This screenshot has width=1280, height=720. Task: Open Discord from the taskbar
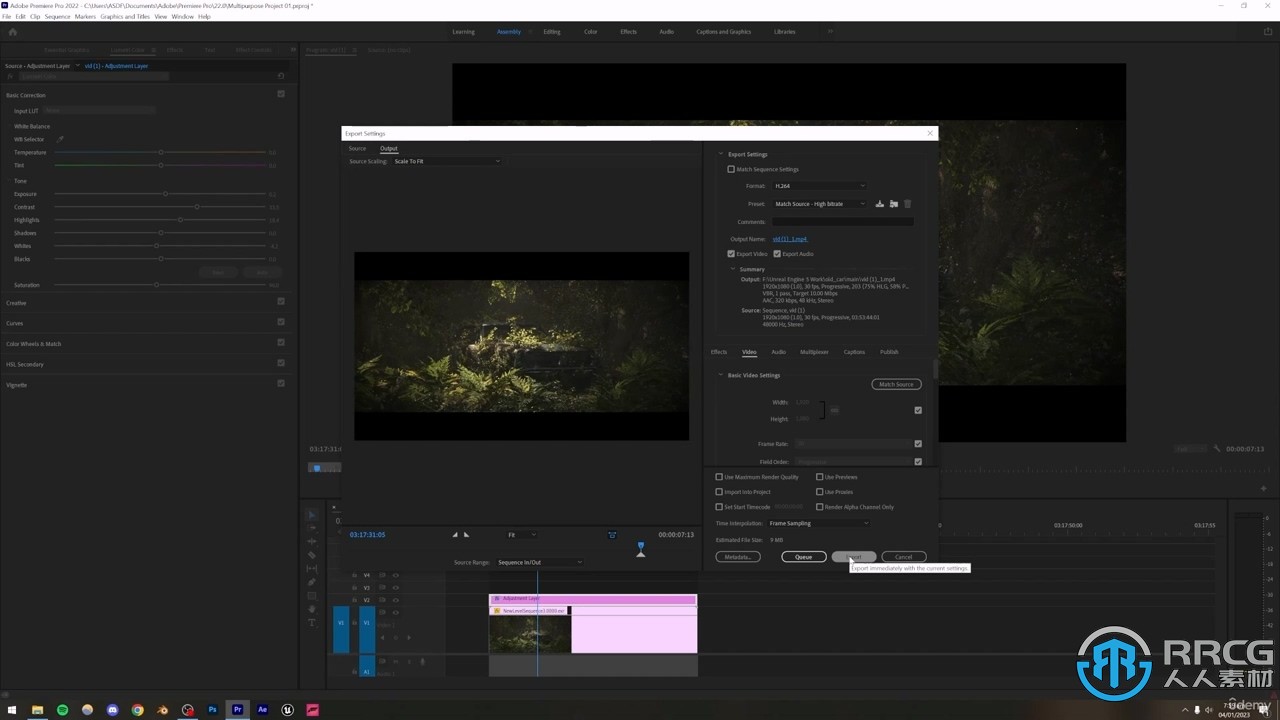pos(113,710)
